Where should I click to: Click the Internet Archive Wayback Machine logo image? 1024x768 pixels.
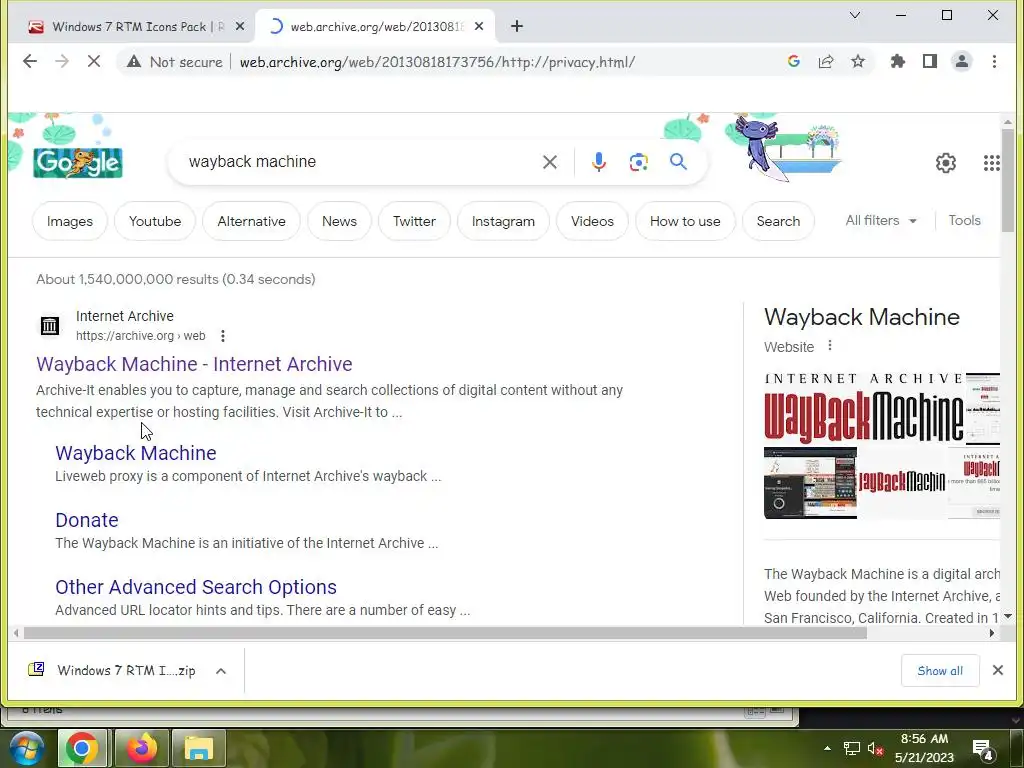coord(863,409)
